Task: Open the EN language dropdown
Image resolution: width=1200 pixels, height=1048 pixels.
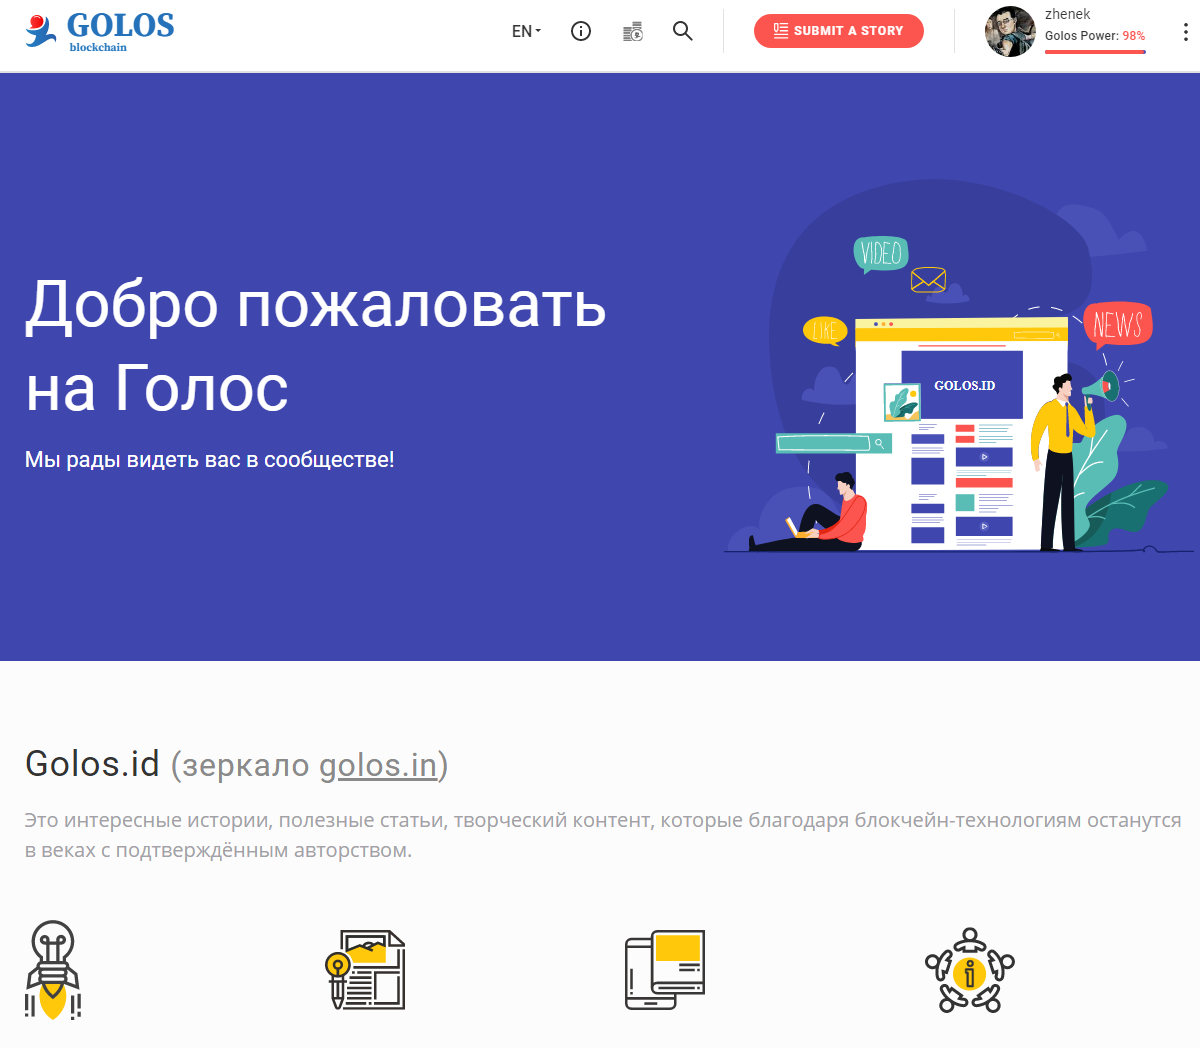Action: 526,31
